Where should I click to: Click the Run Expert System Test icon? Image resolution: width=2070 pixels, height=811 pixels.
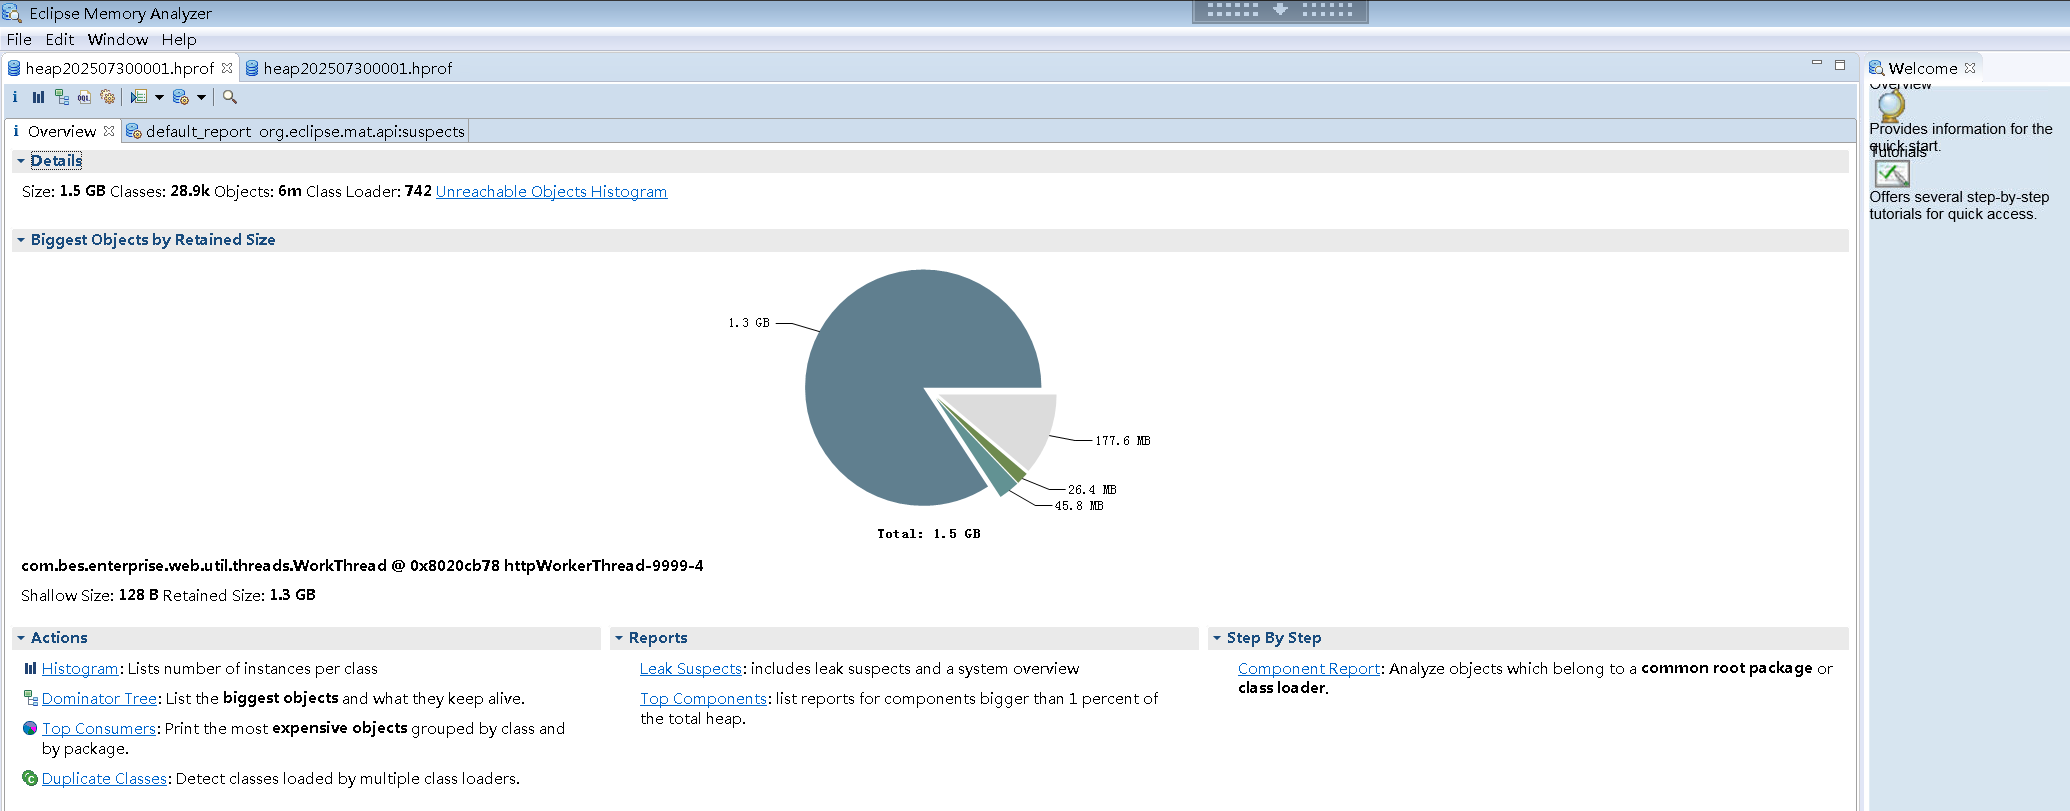pos(139,97)
